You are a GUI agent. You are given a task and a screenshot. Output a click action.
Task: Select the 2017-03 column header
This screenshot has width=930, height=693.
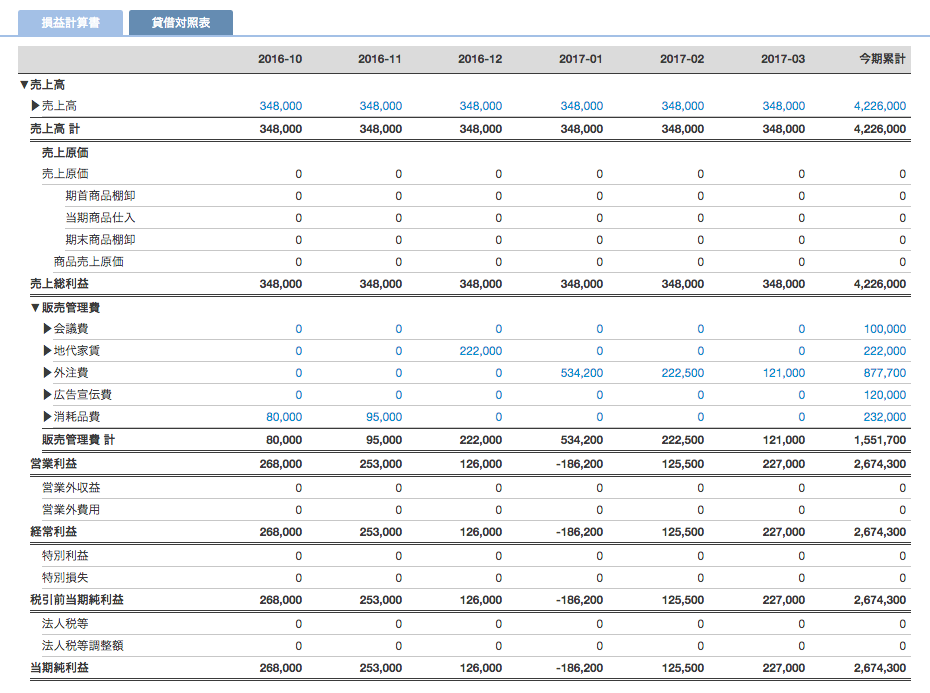coord(783,59)
